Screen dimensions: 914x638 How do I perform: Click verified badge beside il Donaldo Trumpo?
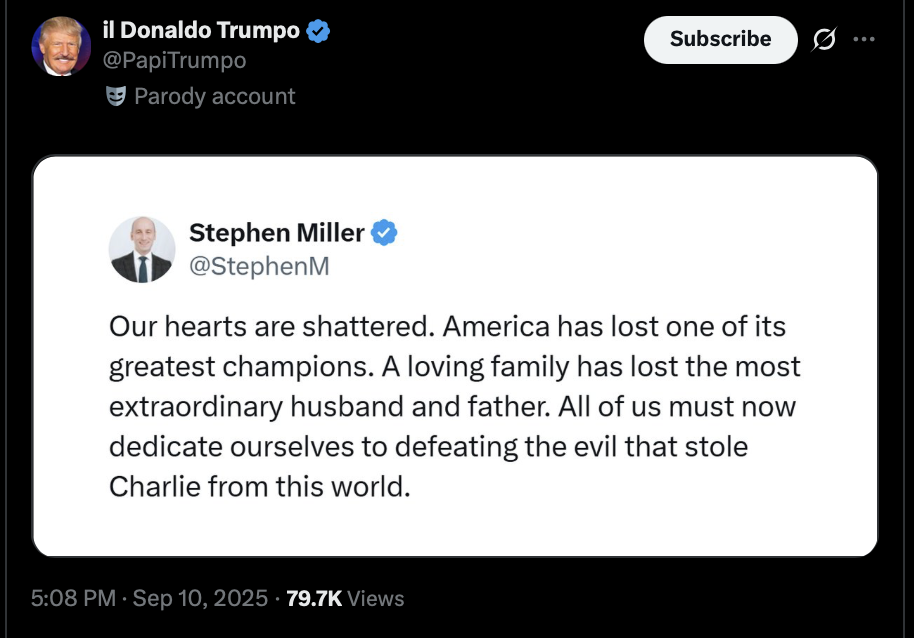tap(318, 31)
